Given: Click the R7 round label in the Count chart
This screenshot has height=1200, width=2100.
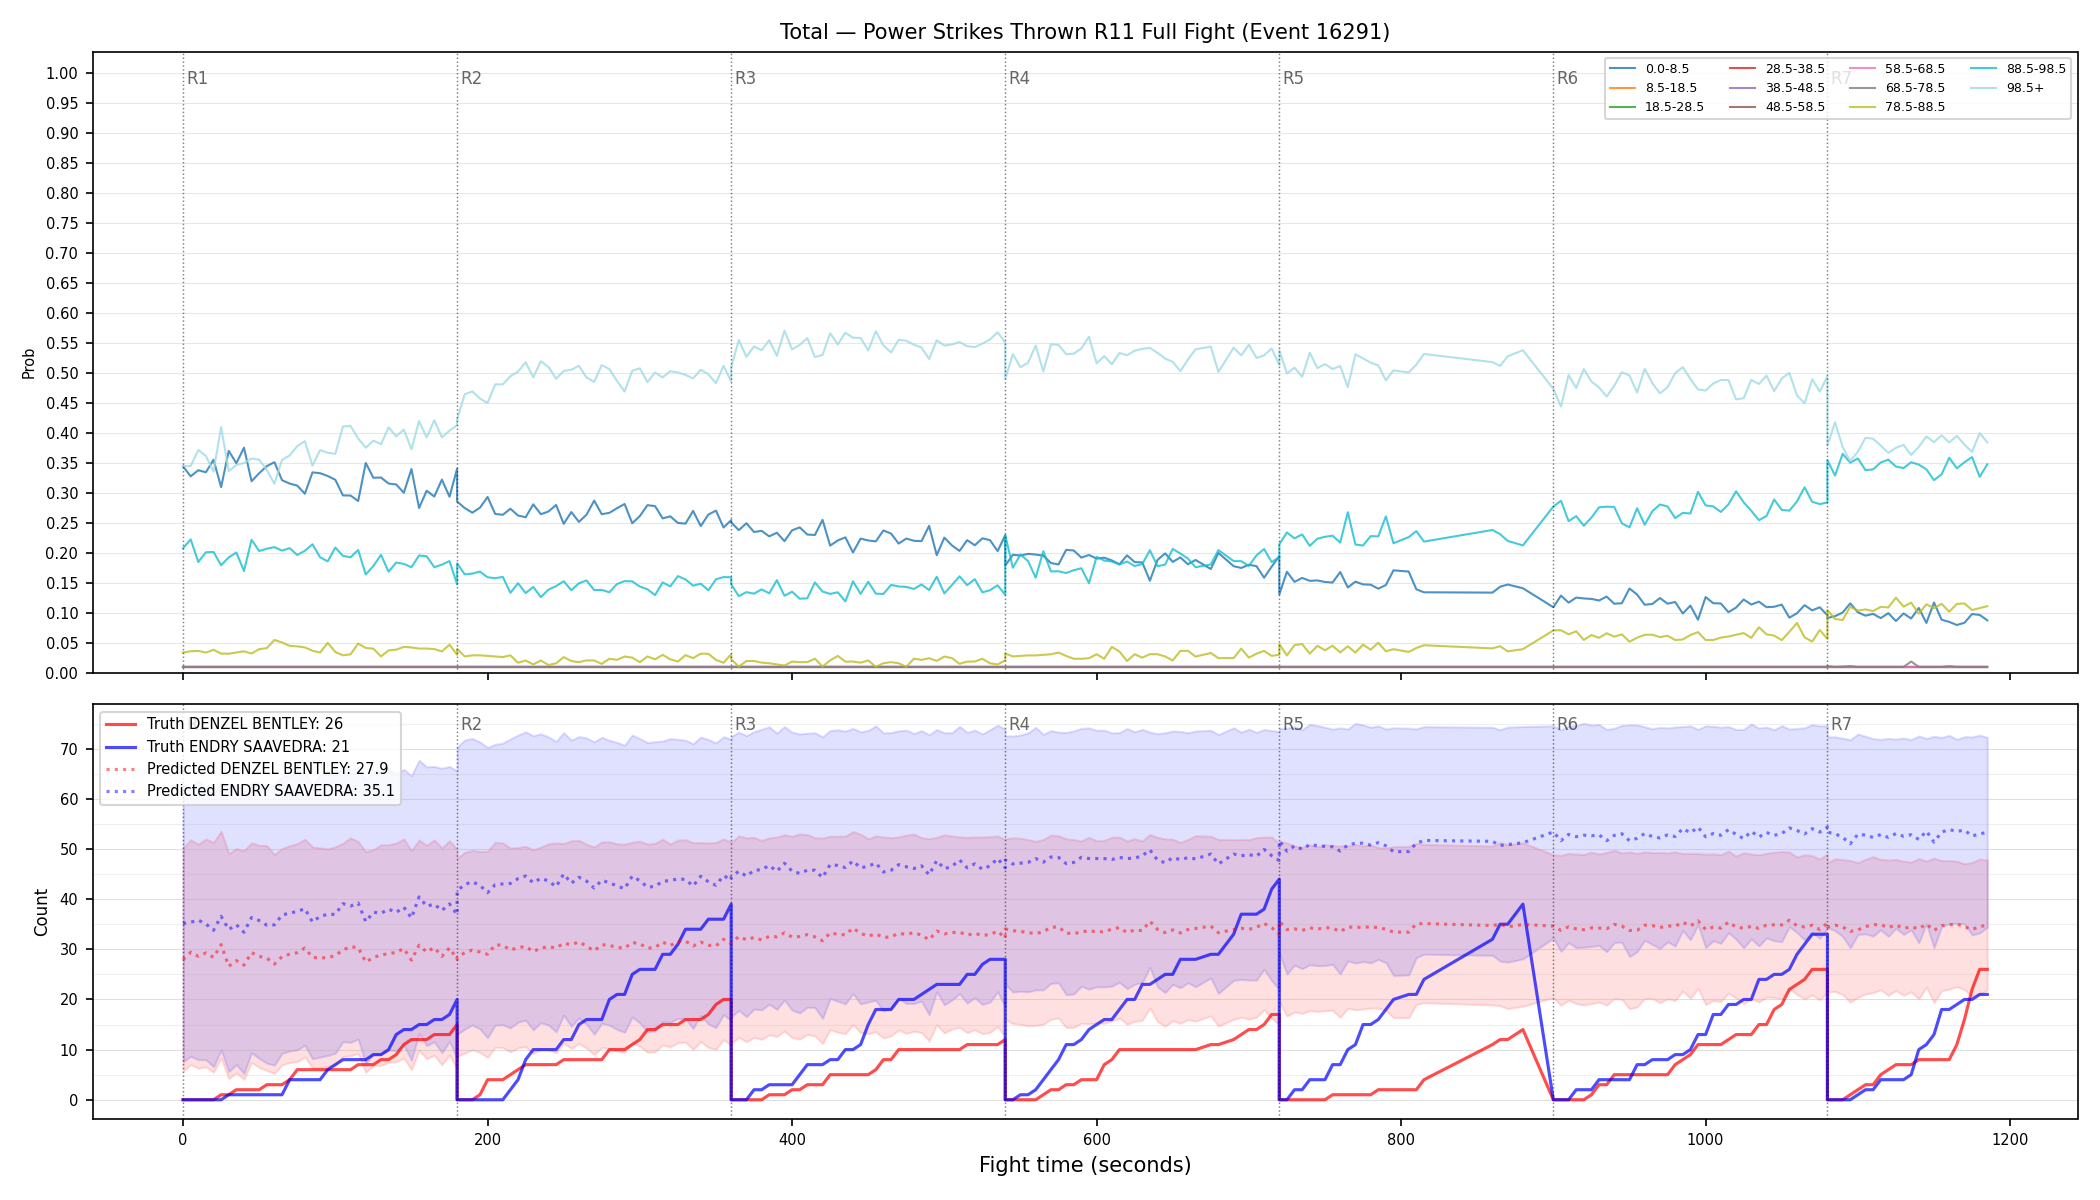Looking at the screenshot, I should (1841, 724).
